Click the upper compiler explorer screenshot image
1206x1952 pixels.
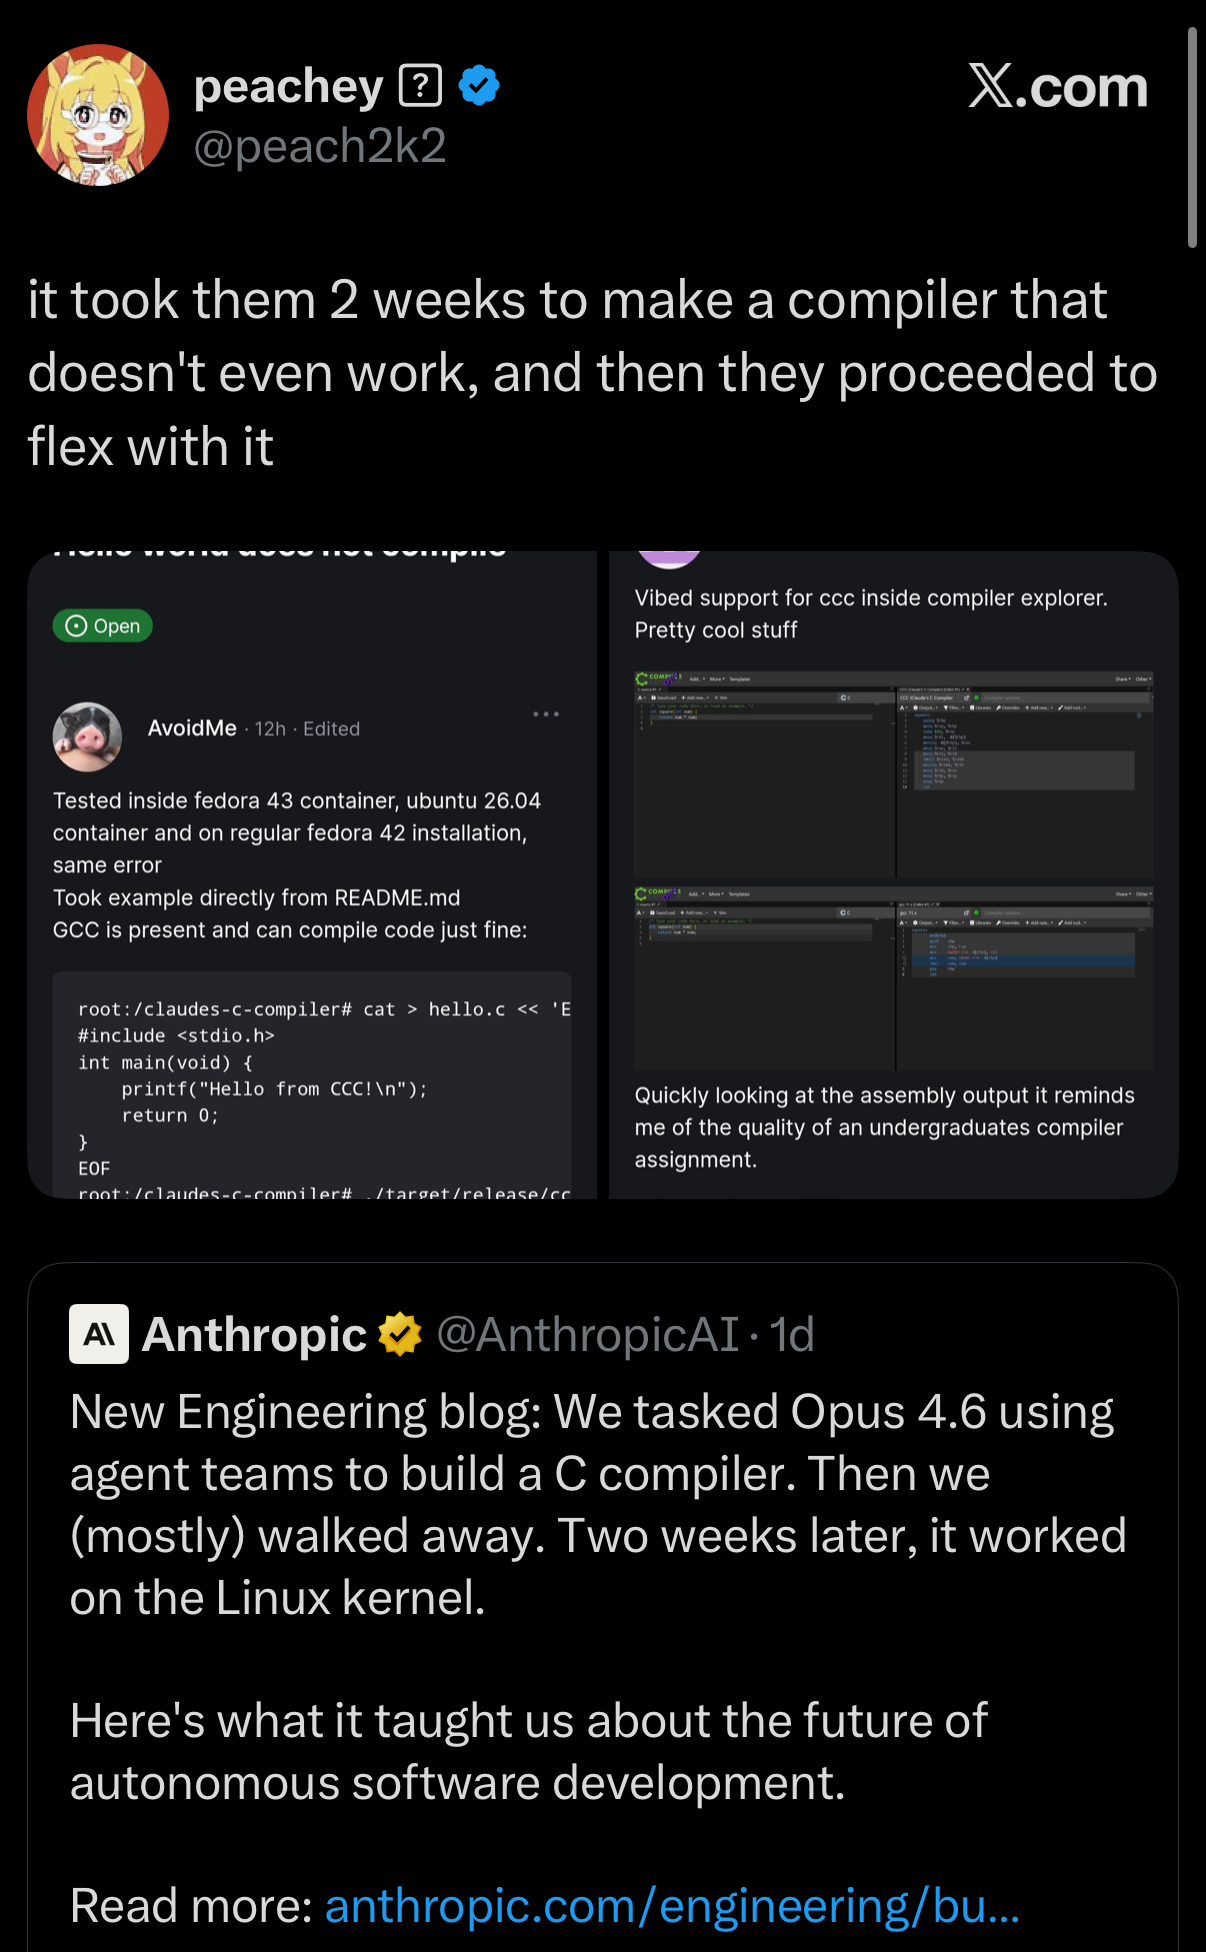click(893, 775)
